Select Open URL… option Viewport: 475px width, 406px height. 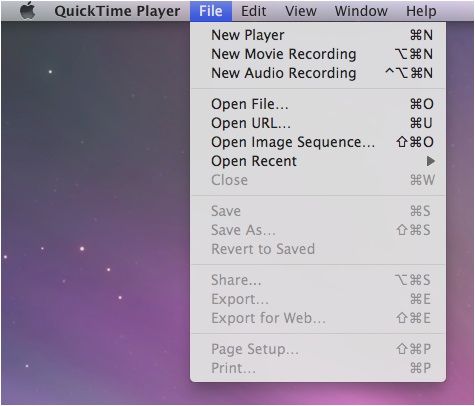(x=318, y=123)
